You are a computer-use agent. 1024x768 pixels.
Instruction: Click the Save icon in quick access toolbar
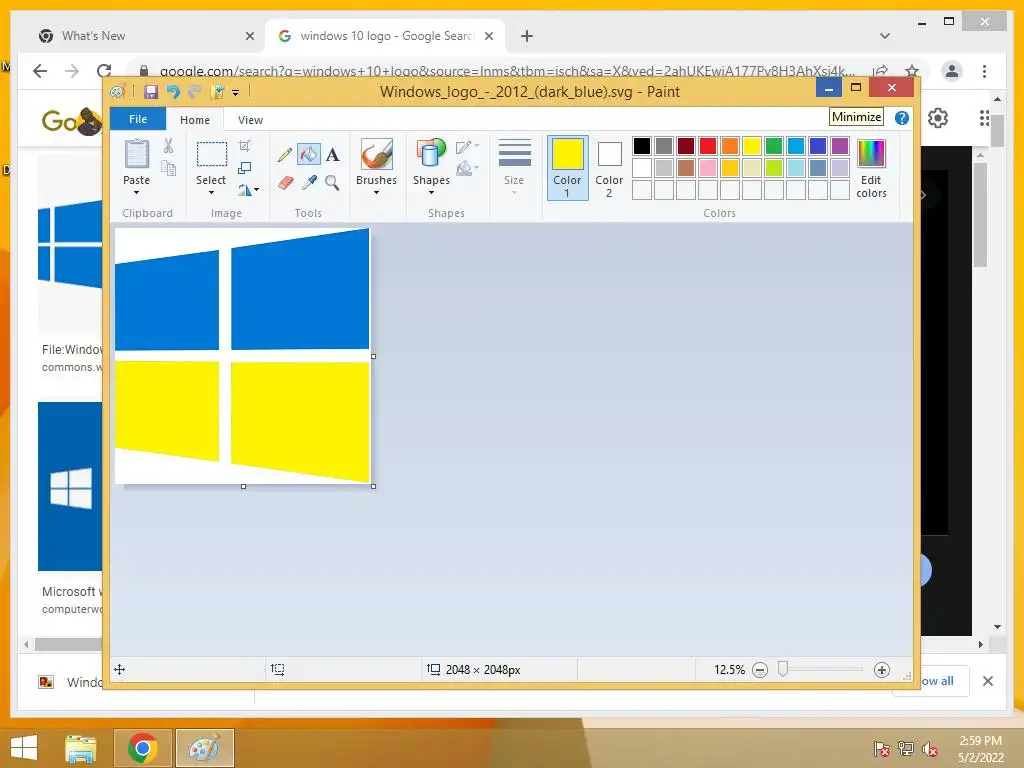(151, 92)
